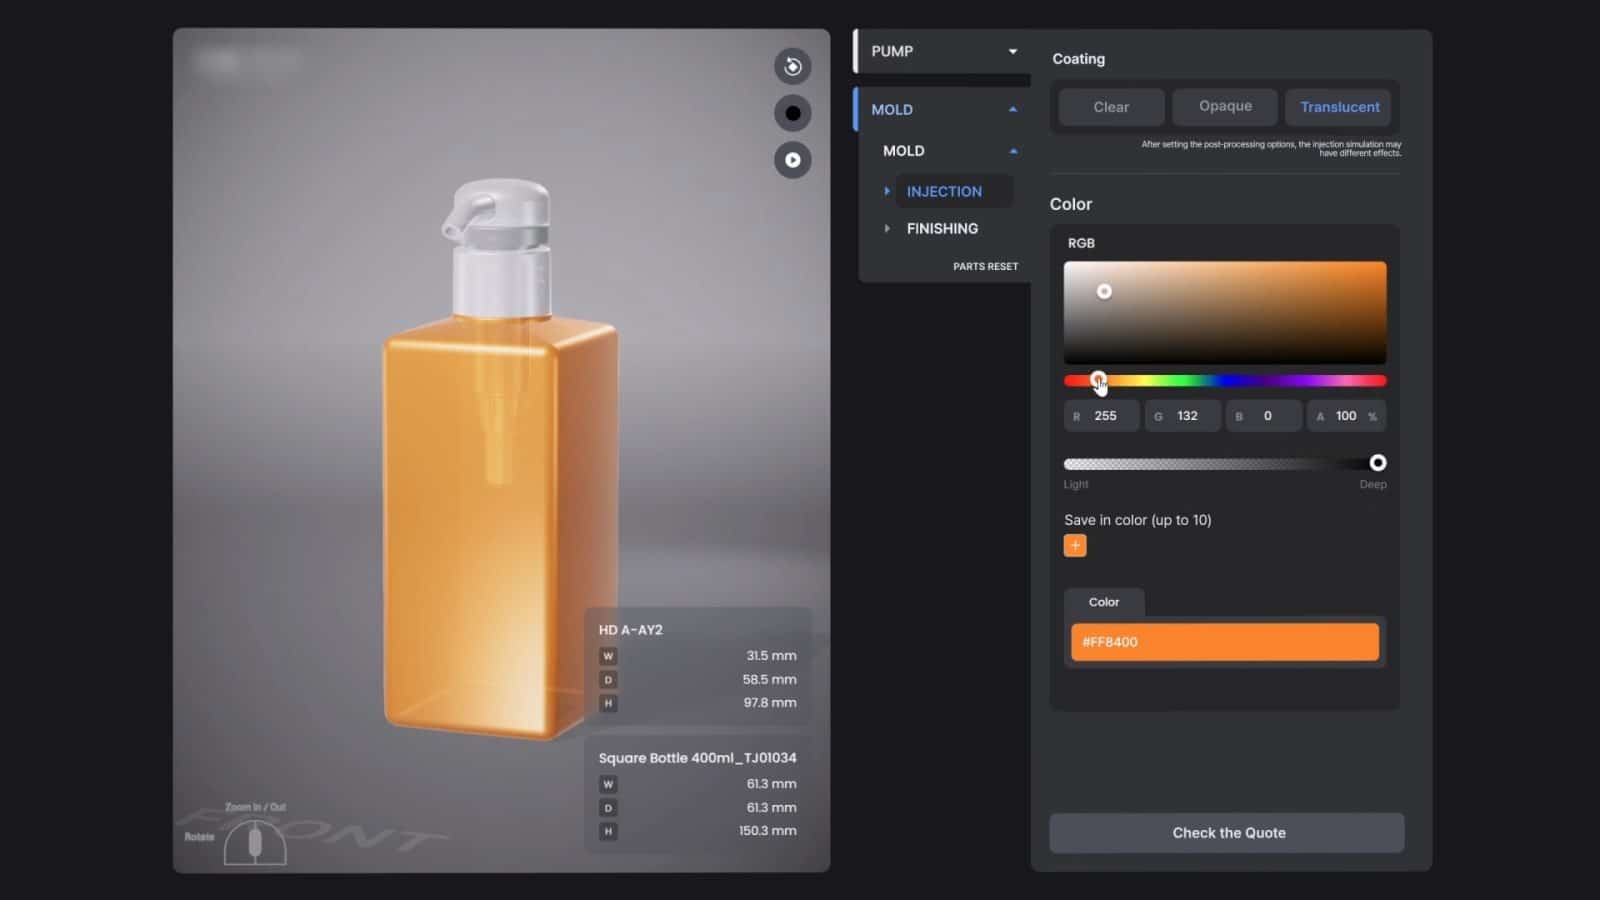
Task: Click the 31.5 mm width value
Action: pyautogui.click(x=771, y=656)
